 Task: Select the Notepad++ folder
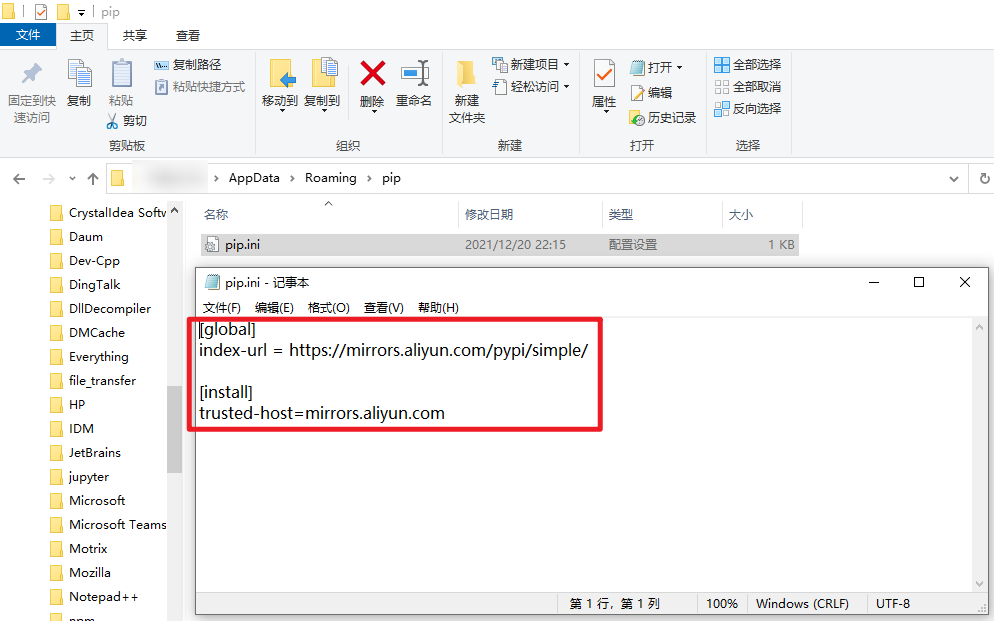point(94,597)
